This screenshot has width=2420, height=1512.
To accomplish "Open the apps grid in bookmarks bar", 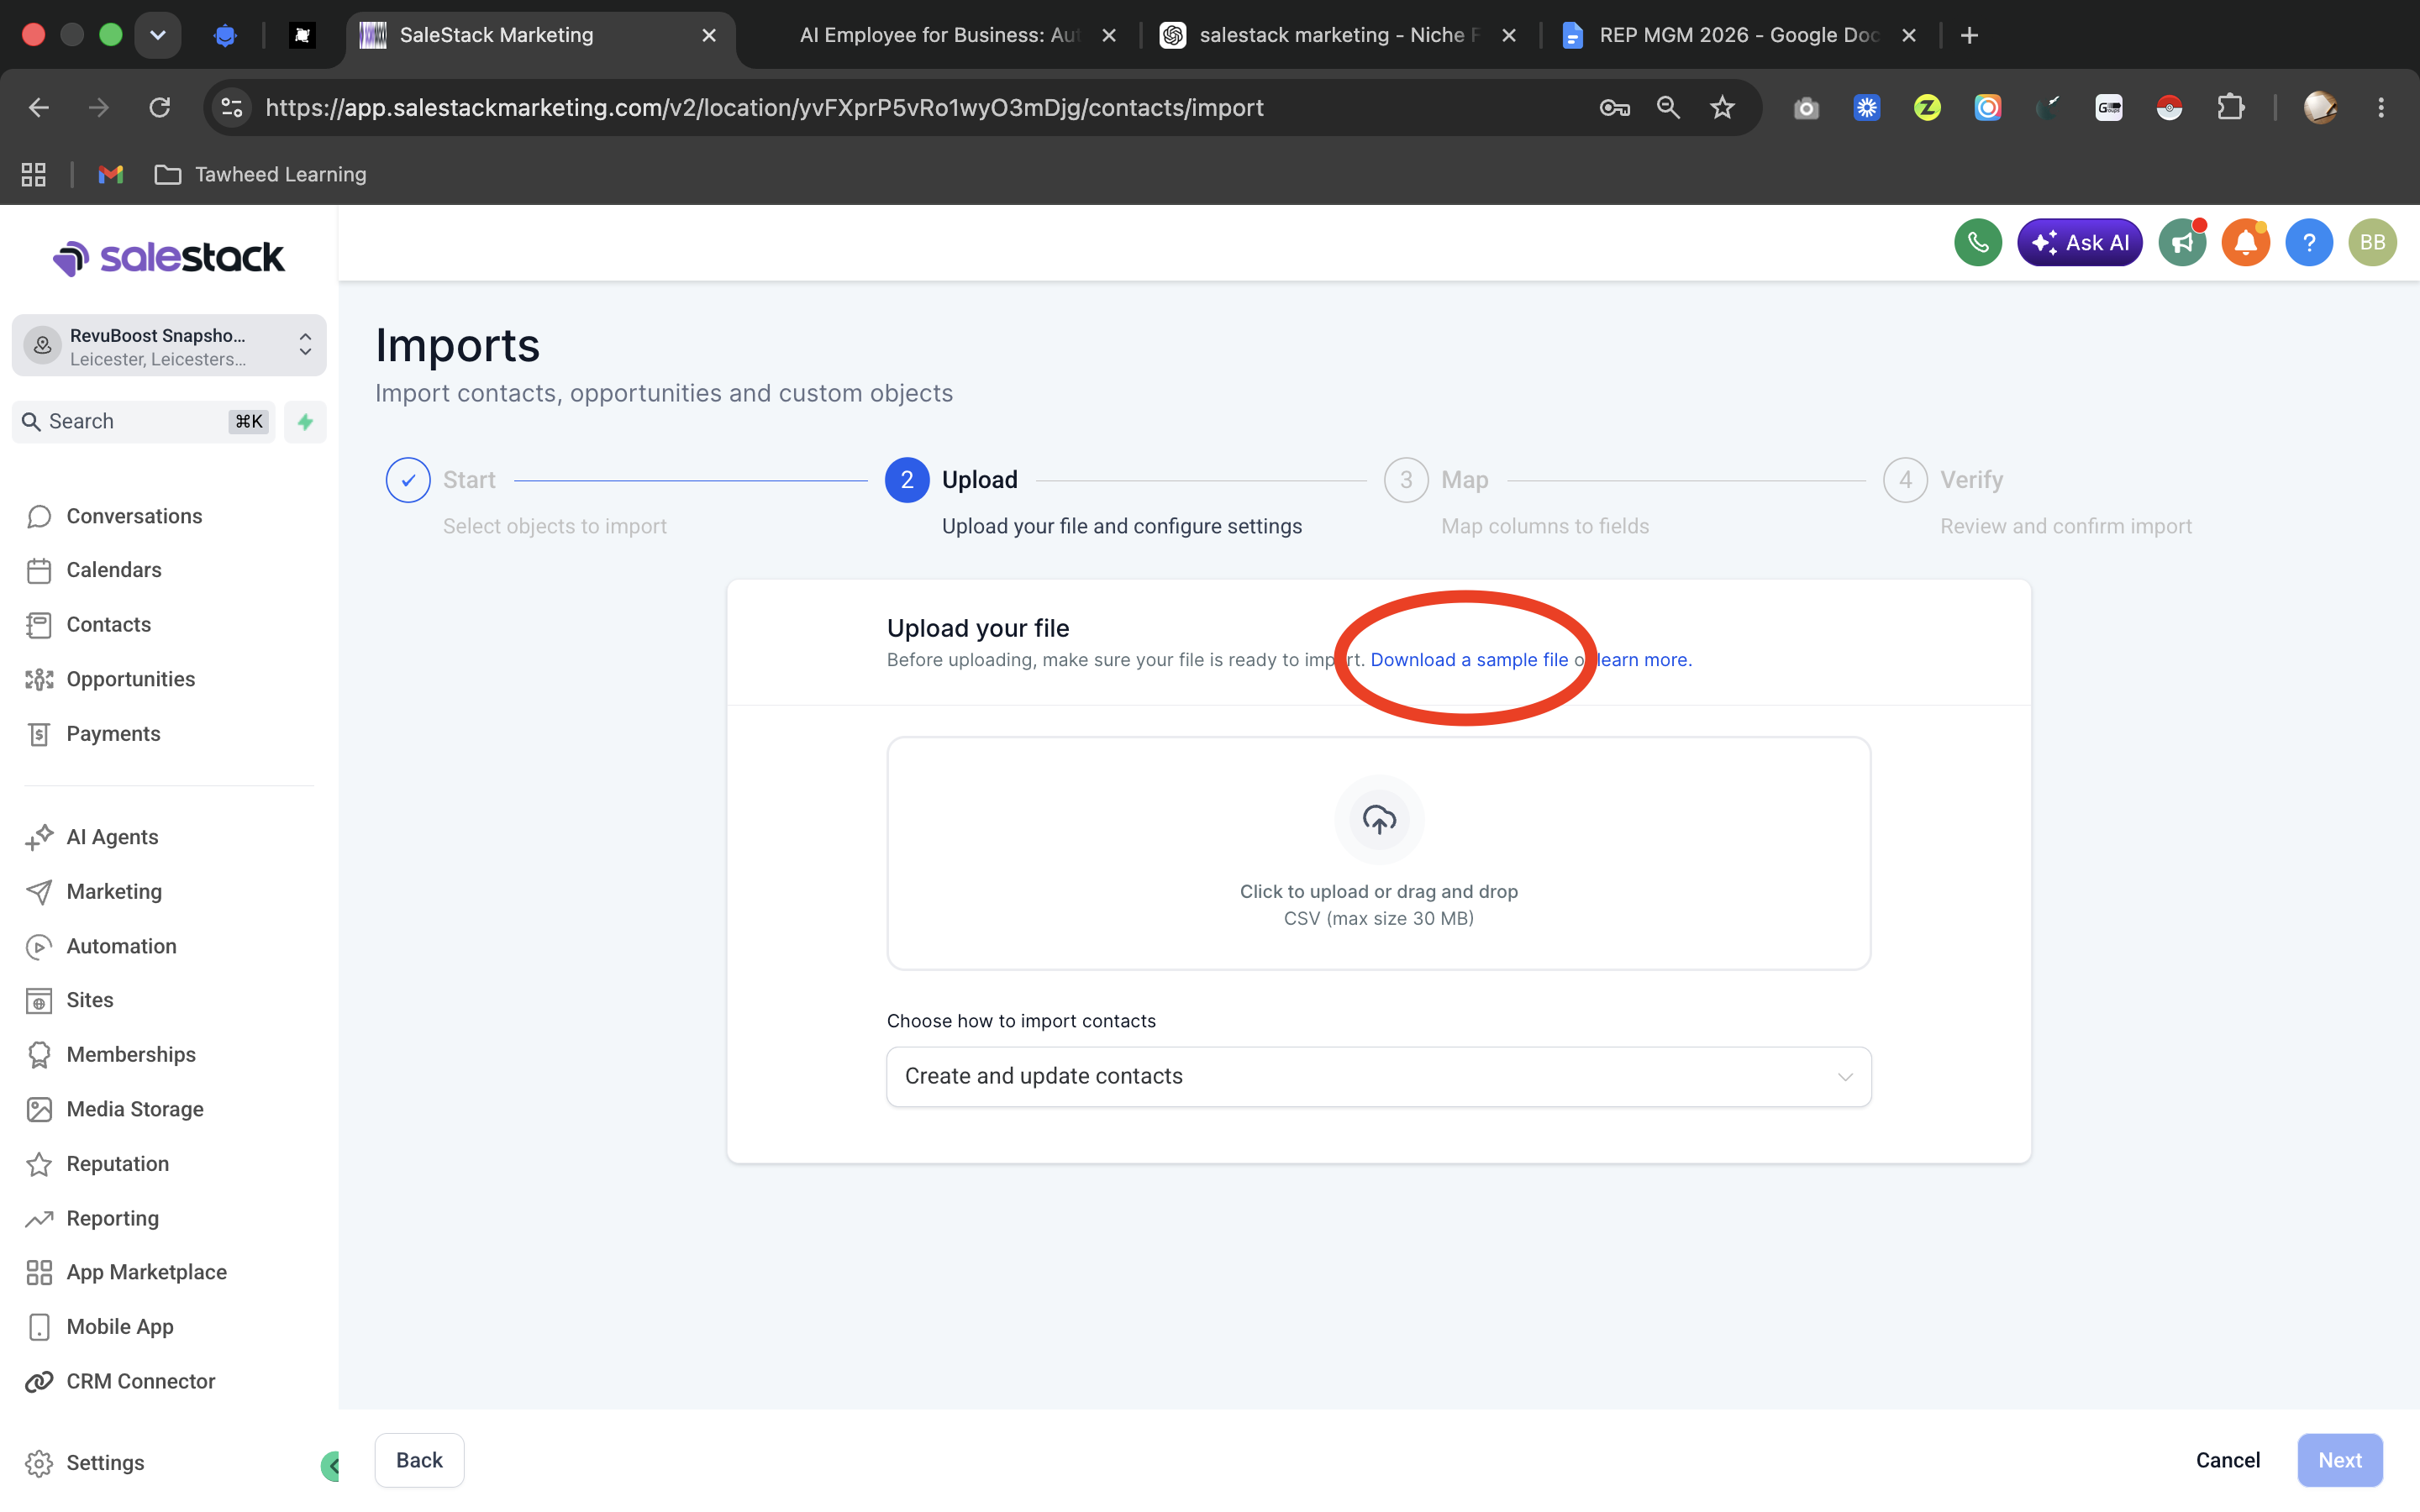I will click(x=34, y=175).
